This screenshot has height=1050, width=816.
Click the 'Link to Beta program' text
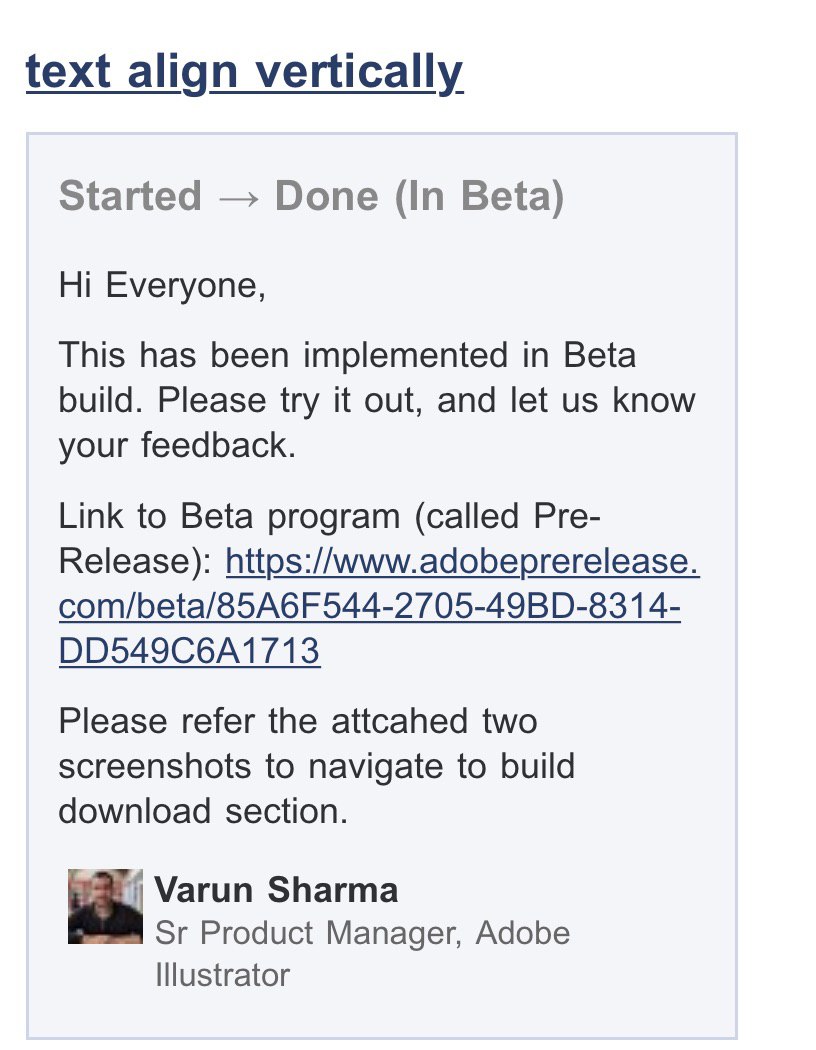coord(230,516)
